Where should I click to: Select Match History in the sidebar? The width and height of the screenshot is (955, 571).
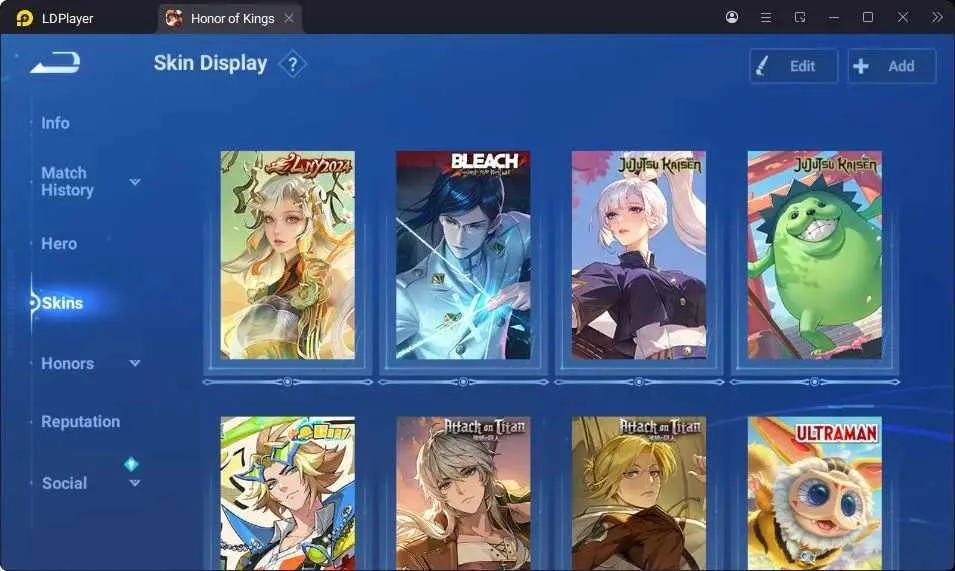[x=67, y=181]
